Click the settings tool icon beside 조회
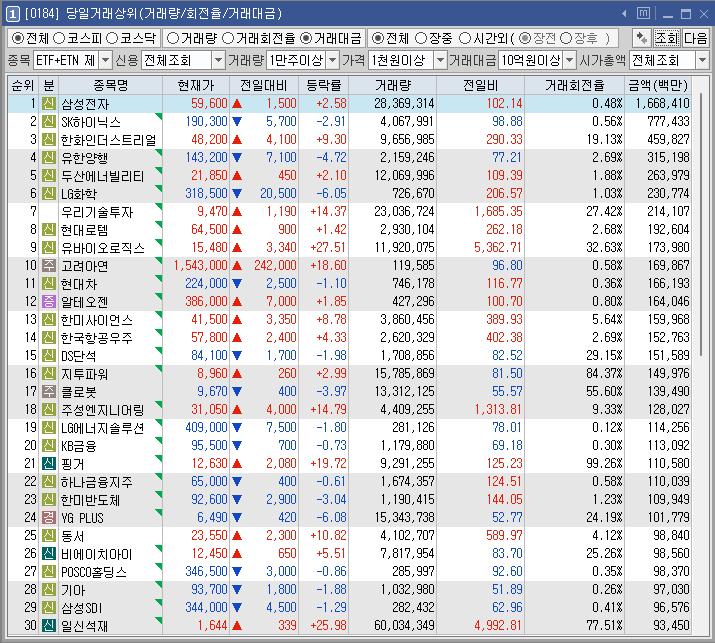The image size is (715, 643). click(642, 38)
